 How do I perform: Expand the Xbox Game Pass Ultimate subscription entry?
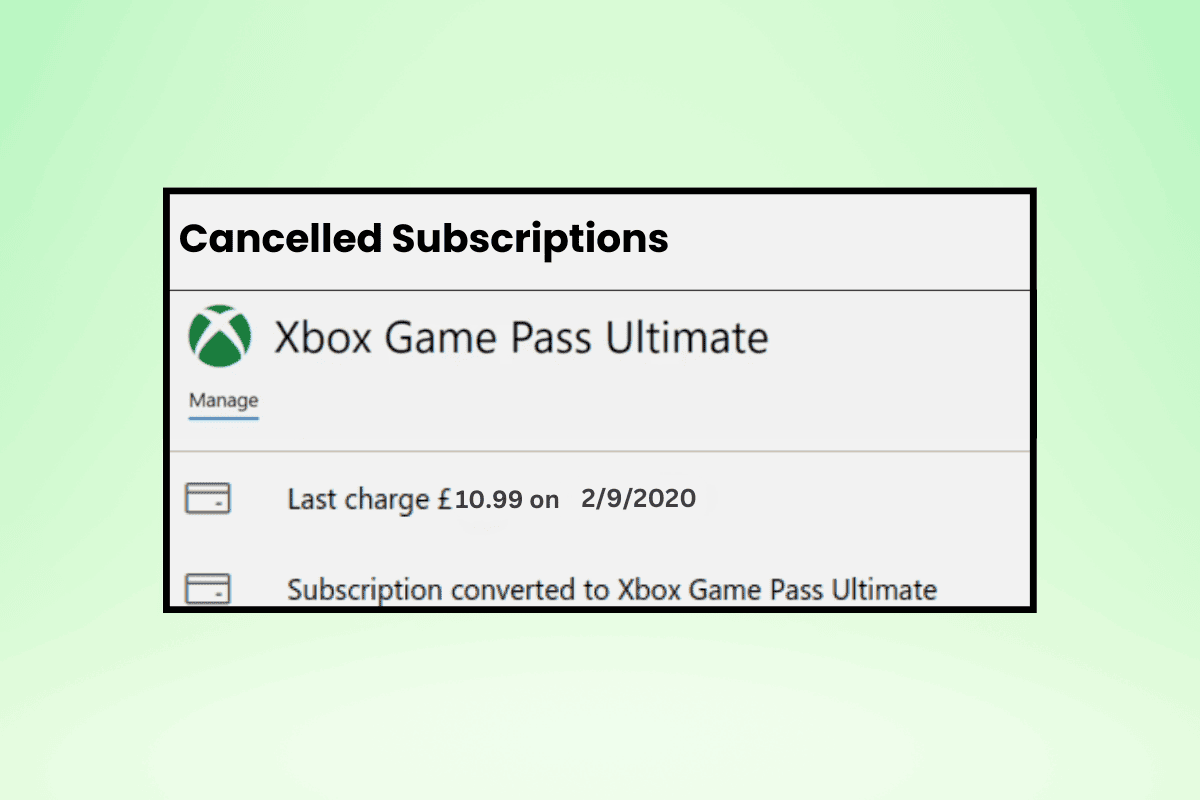click(518, 337)
